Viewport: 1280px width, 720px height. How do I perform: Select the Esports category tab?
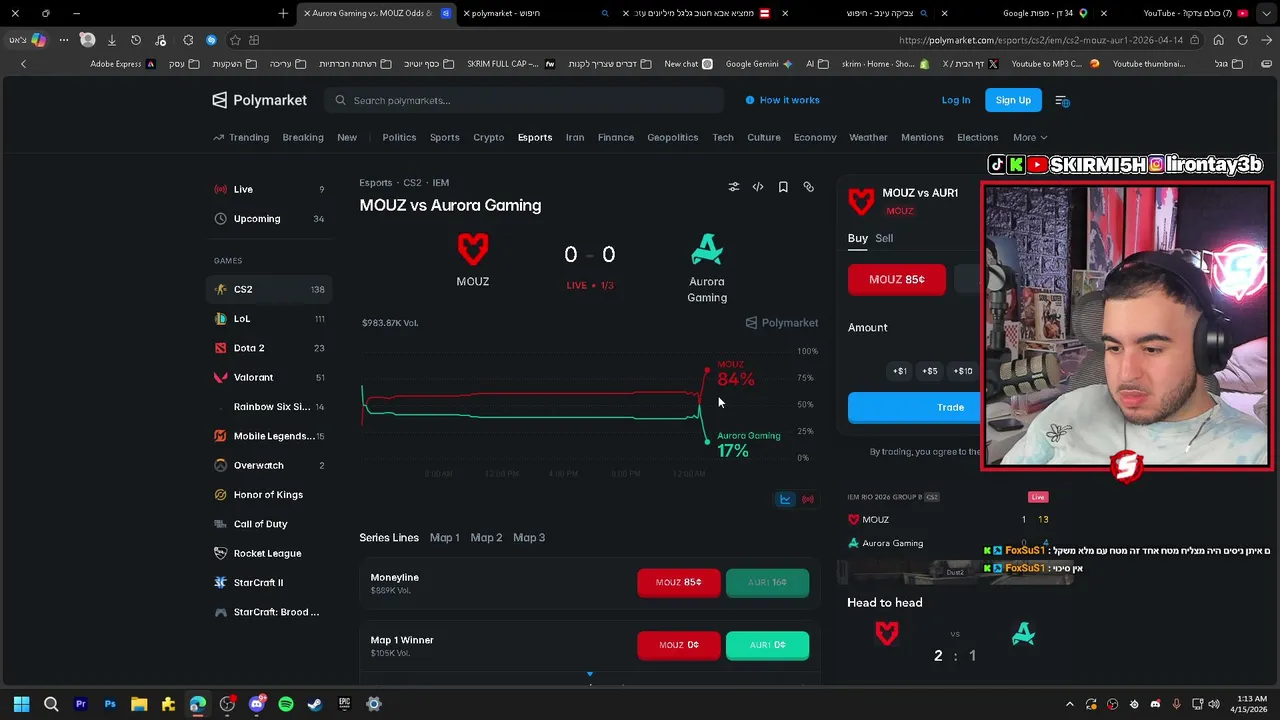point(535,137)
